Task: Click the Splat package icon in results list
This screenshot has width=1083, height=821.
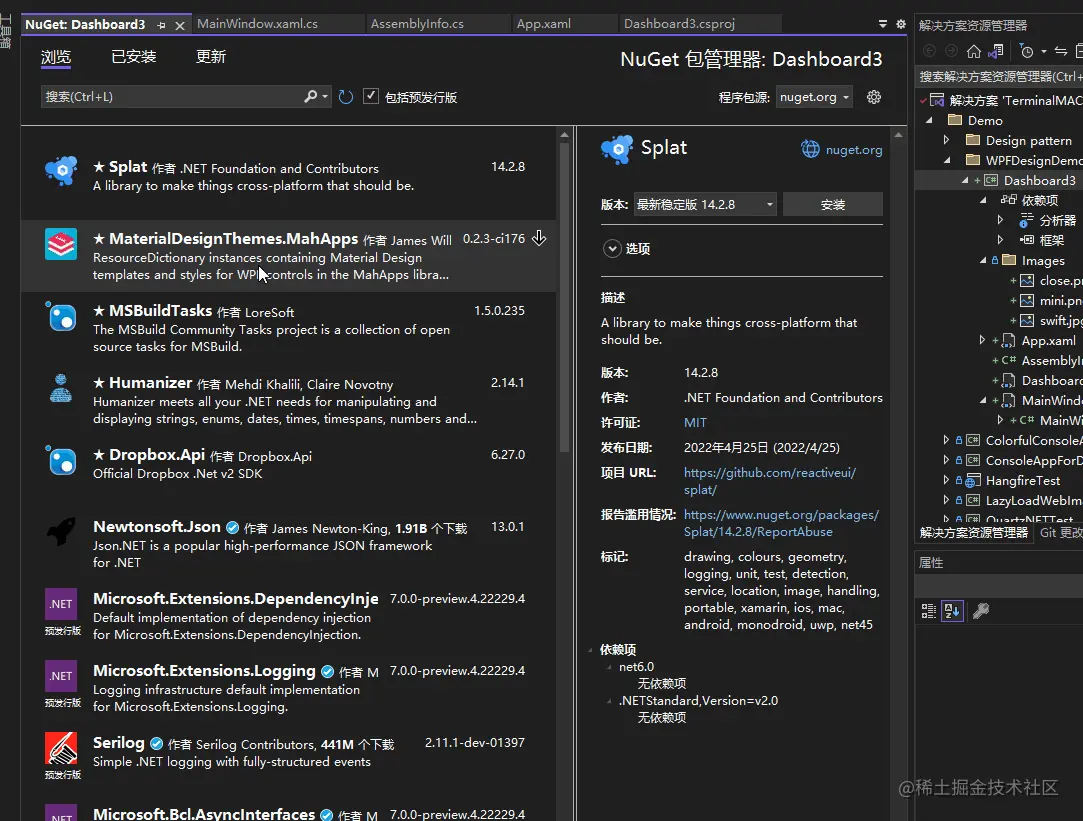Action: [61, 169]
